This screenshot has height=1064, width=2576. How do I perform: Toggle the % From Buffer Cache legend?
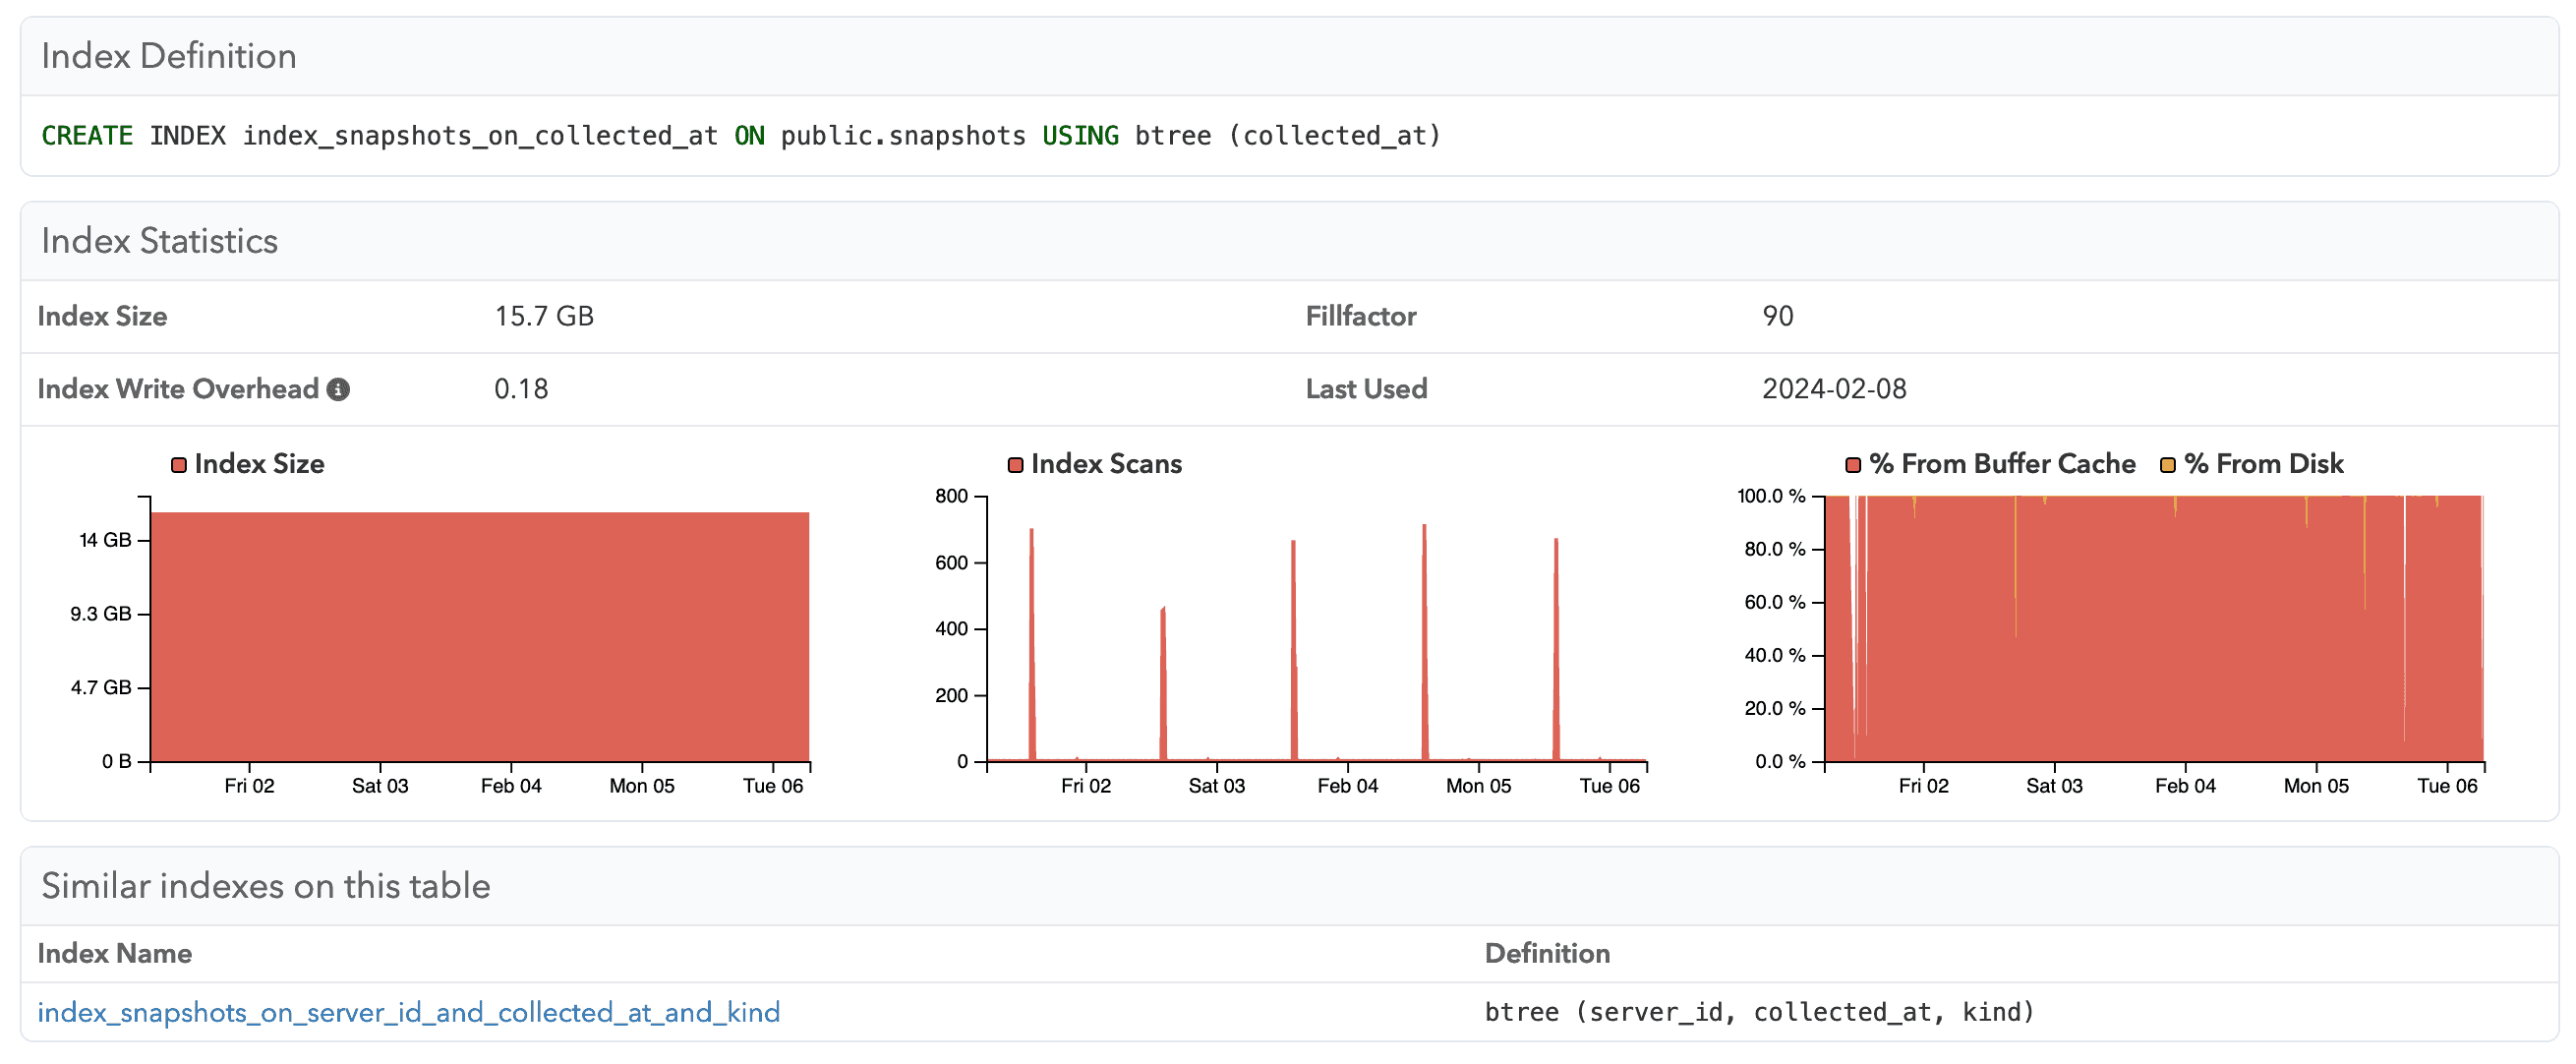tap(2001, 464)
